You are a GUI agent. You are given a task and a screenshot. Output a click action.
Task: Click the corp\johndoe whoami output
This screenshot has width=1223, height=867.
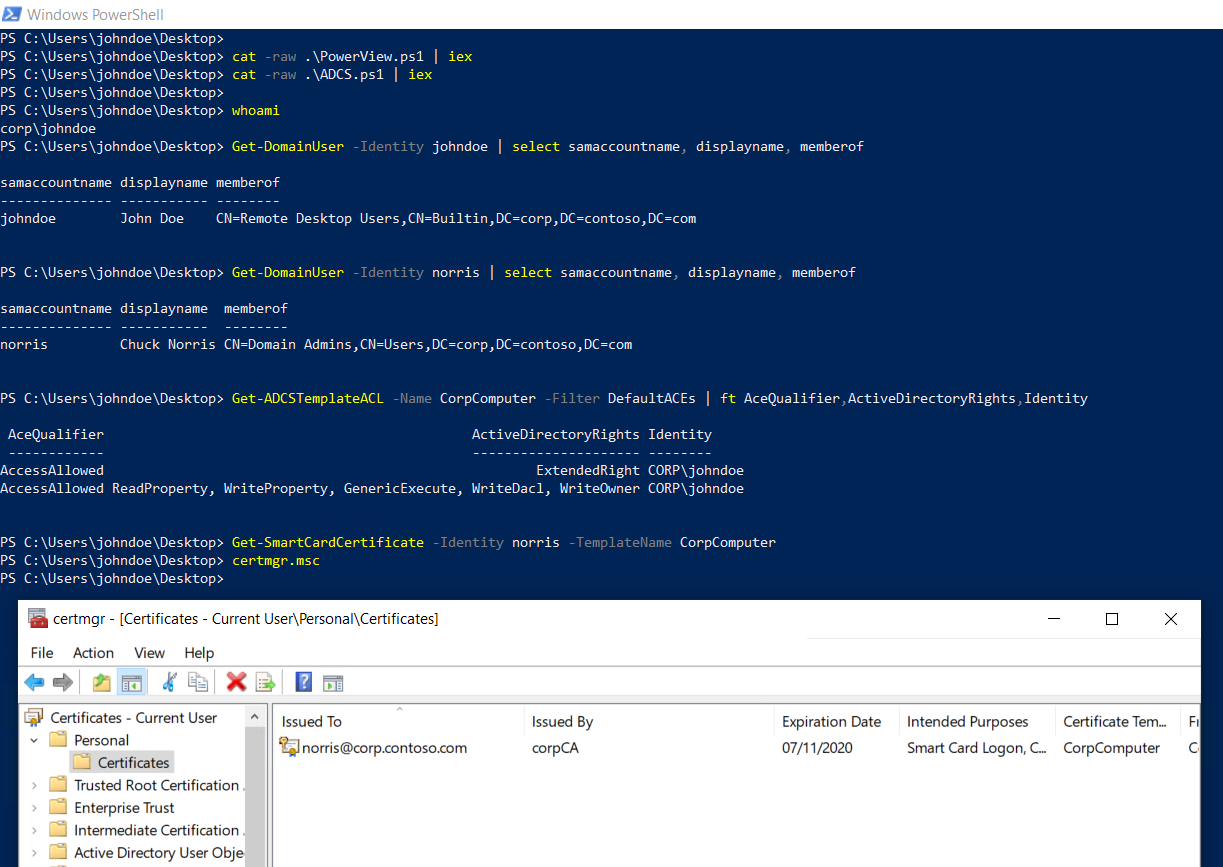pyautogui.click(x=48, y=128)
